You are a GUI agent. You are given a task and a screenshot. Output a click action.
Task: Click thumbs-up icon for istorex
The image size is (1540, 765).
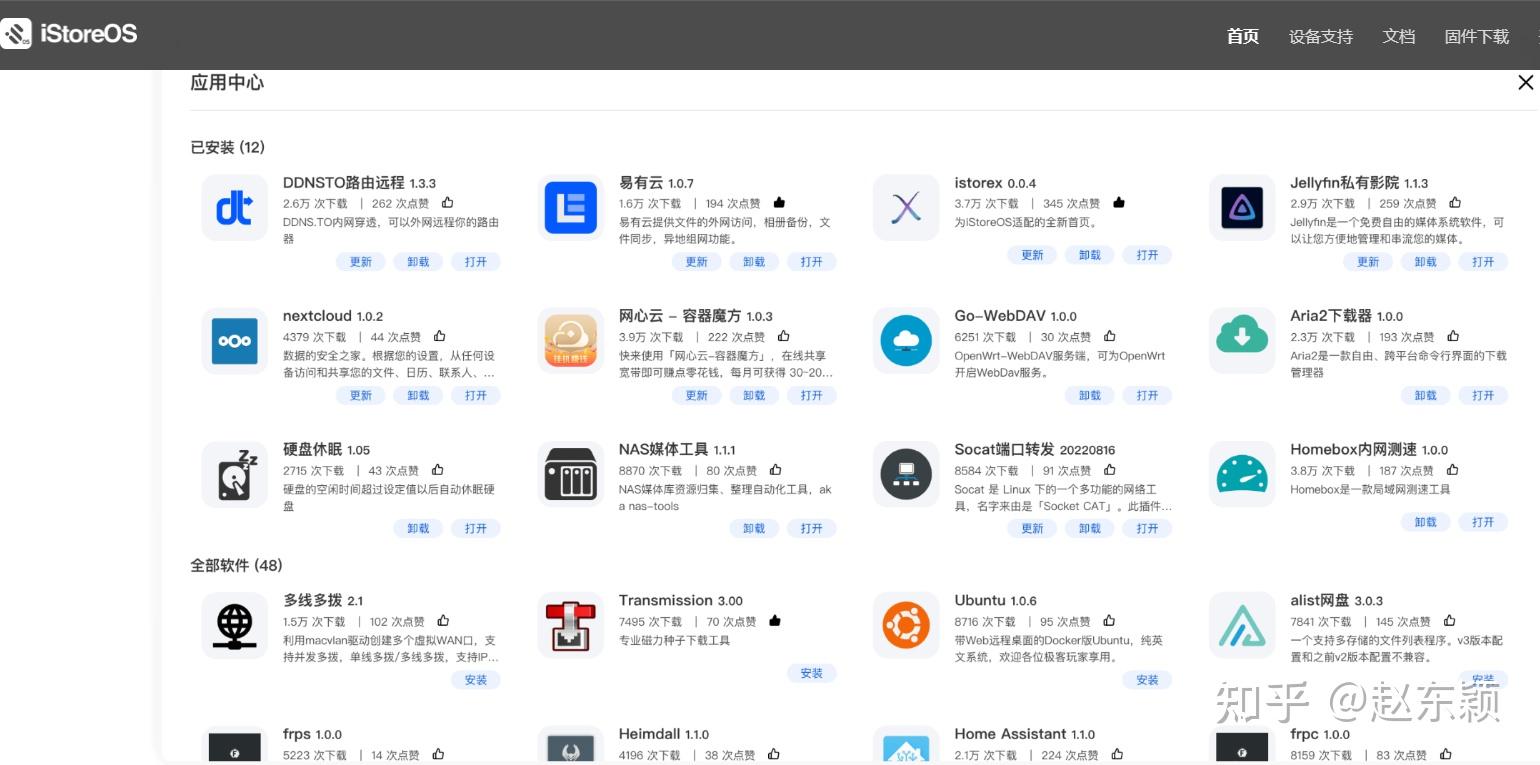point(1118,203)
